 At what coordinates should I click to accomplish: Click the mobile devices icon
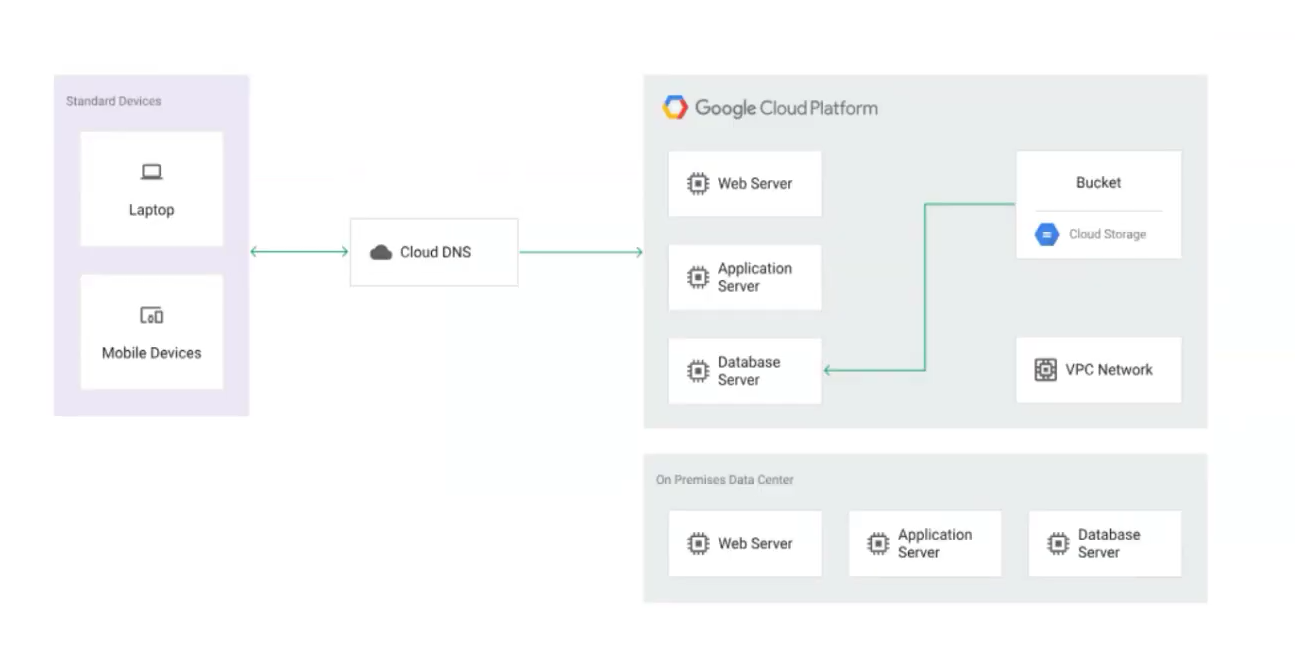click(x=151, y=316)
